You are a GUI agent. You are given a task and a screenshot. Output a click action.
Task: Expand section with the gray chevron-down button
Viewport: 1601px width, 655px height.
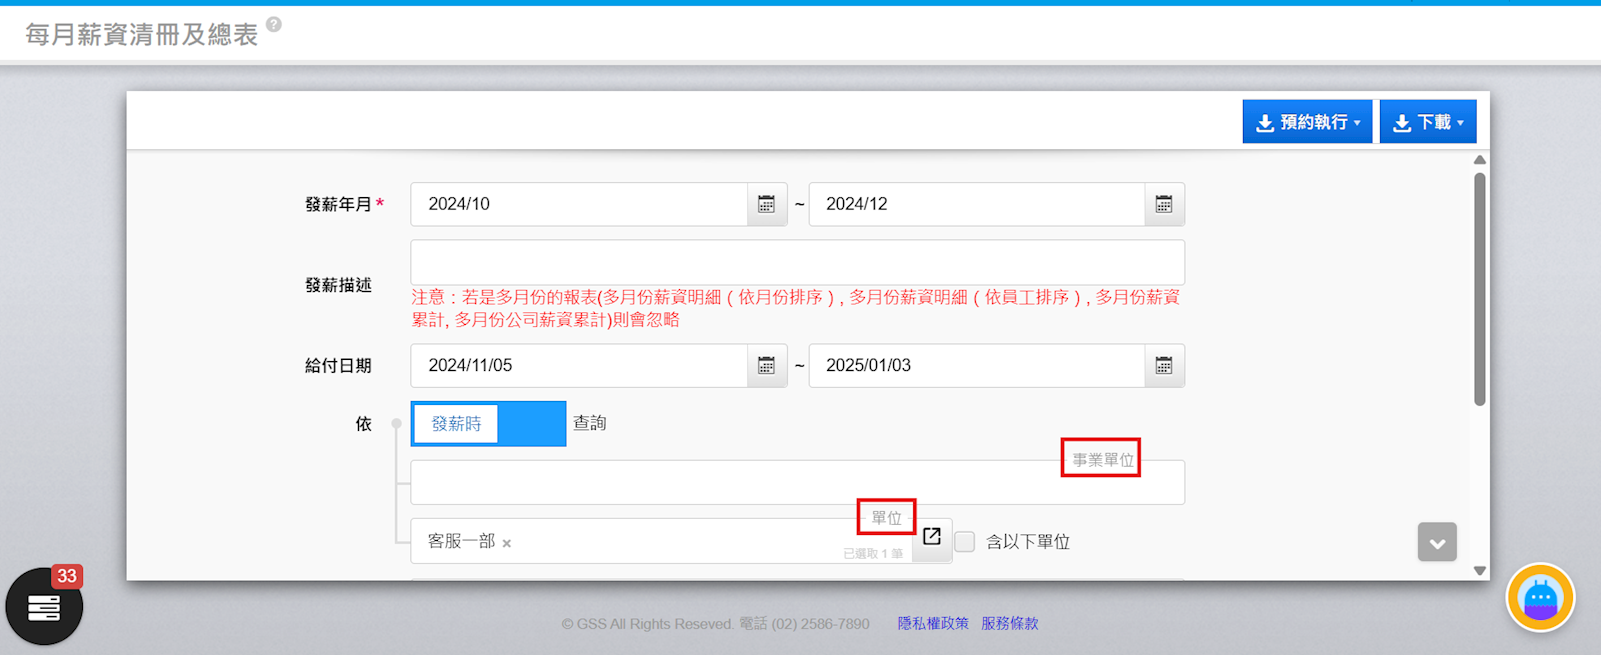point(1436,543)
